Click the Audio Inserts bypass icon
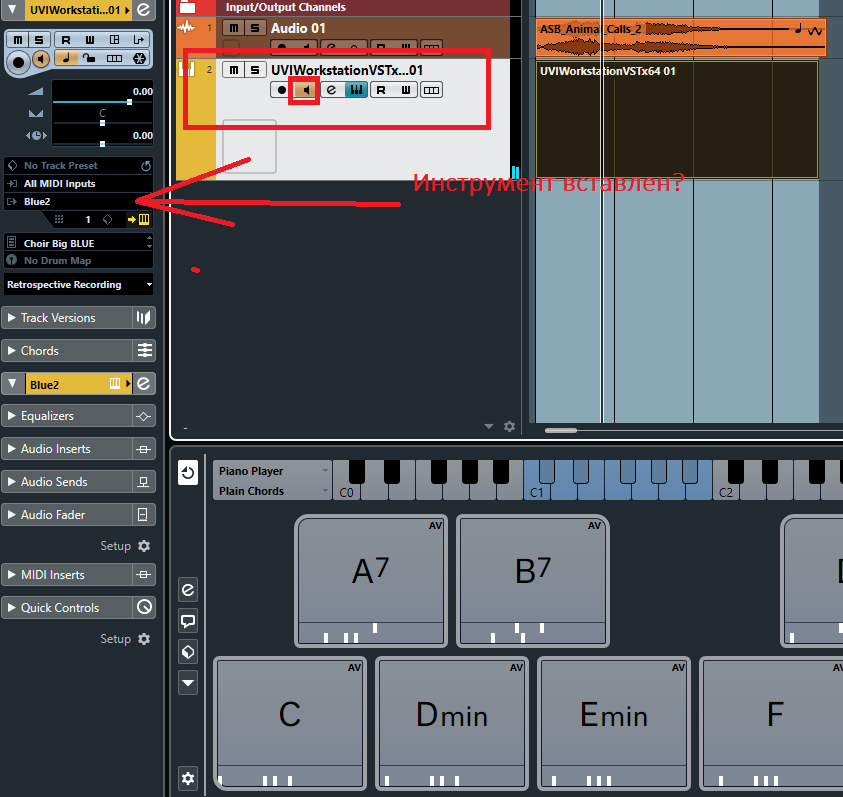843x797 pixels. pos(144,449)
